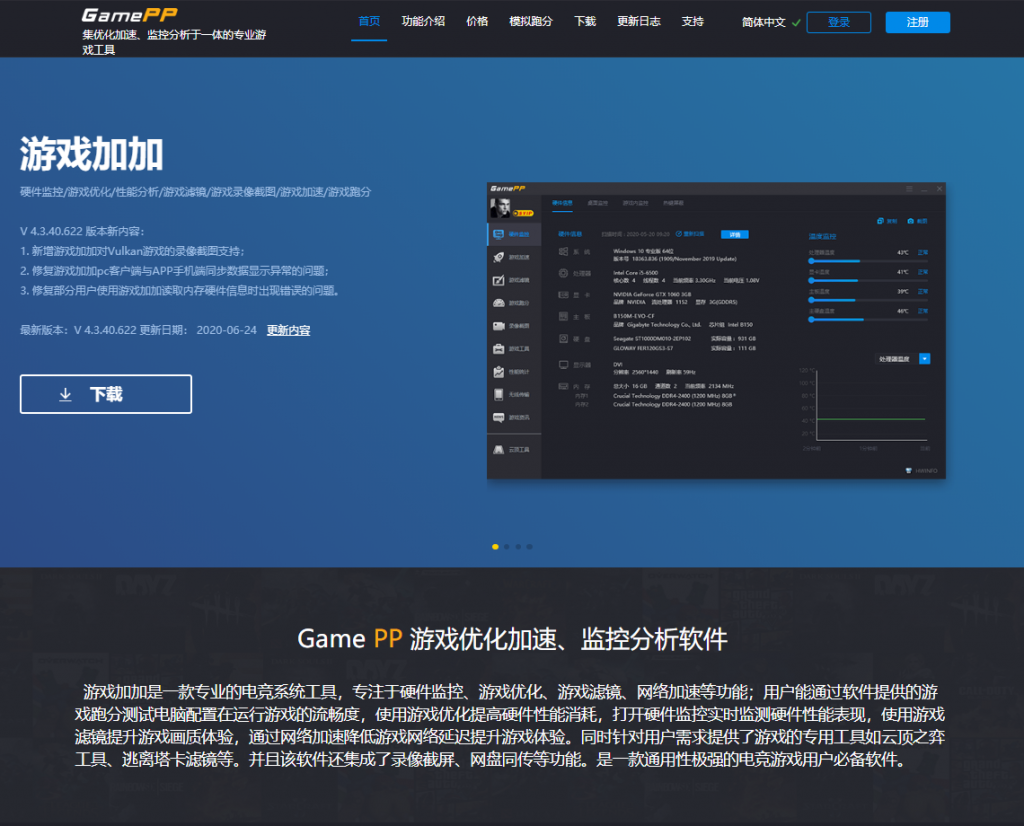Viewport: 1024px width, 826px height.
Task: Select 游戏滤镜 filter icon in preview sidebar
Action: 499,280
